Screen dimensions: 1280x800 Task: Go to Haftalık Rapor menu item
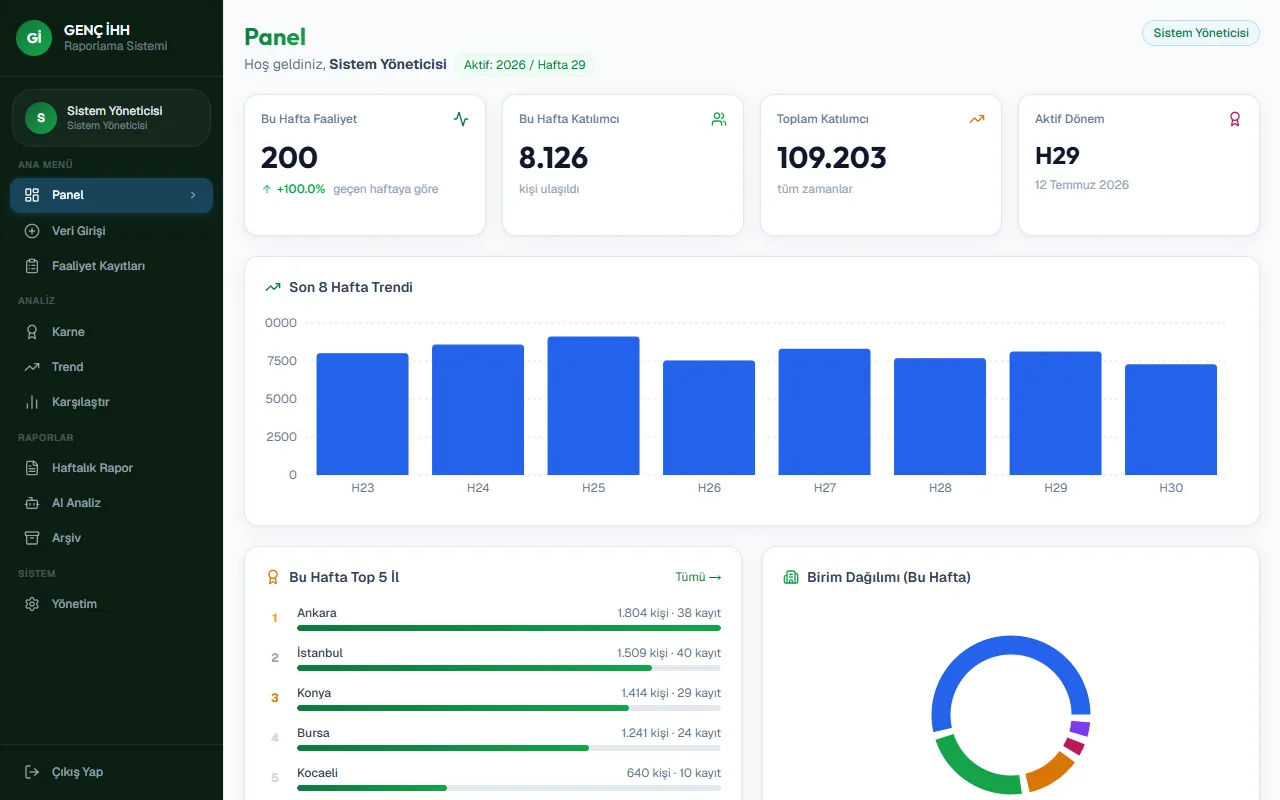pyautogui.click(x=111, y=468)
